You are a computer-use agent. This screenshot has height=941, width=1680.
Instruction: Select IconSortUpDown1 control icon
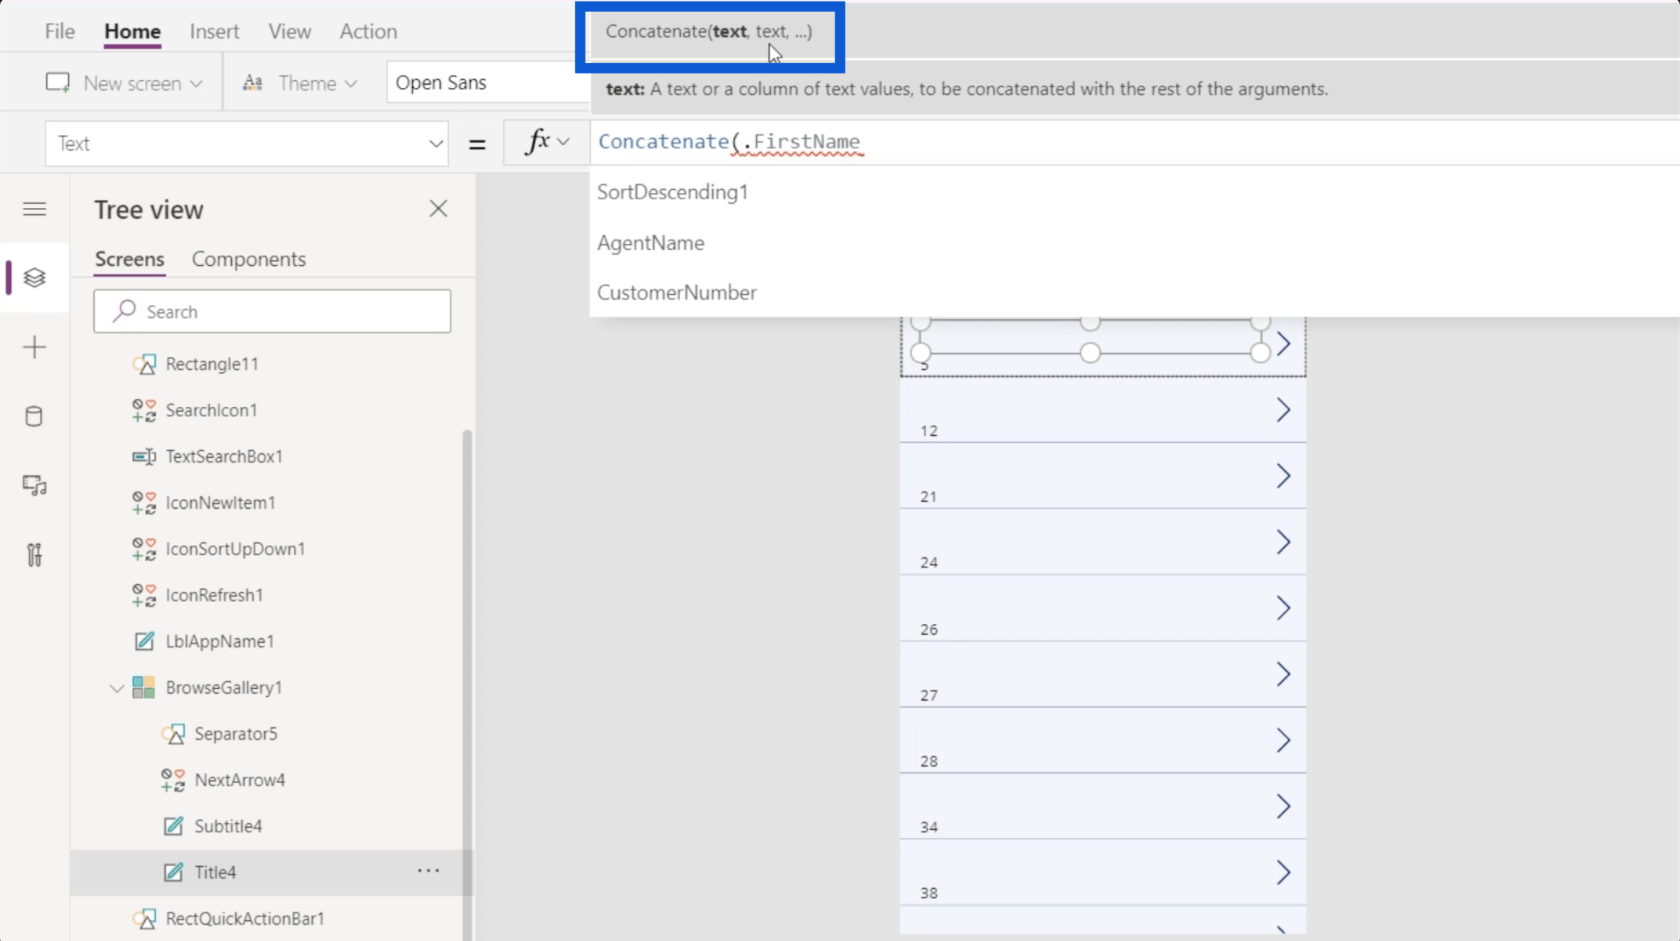(144, 549)
